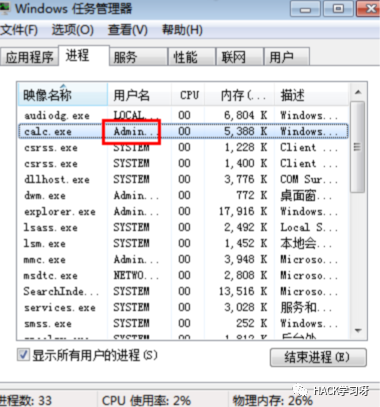Click the scrollbar up arrow
Viewport: 380px width, 407px height.
(358, 92)
